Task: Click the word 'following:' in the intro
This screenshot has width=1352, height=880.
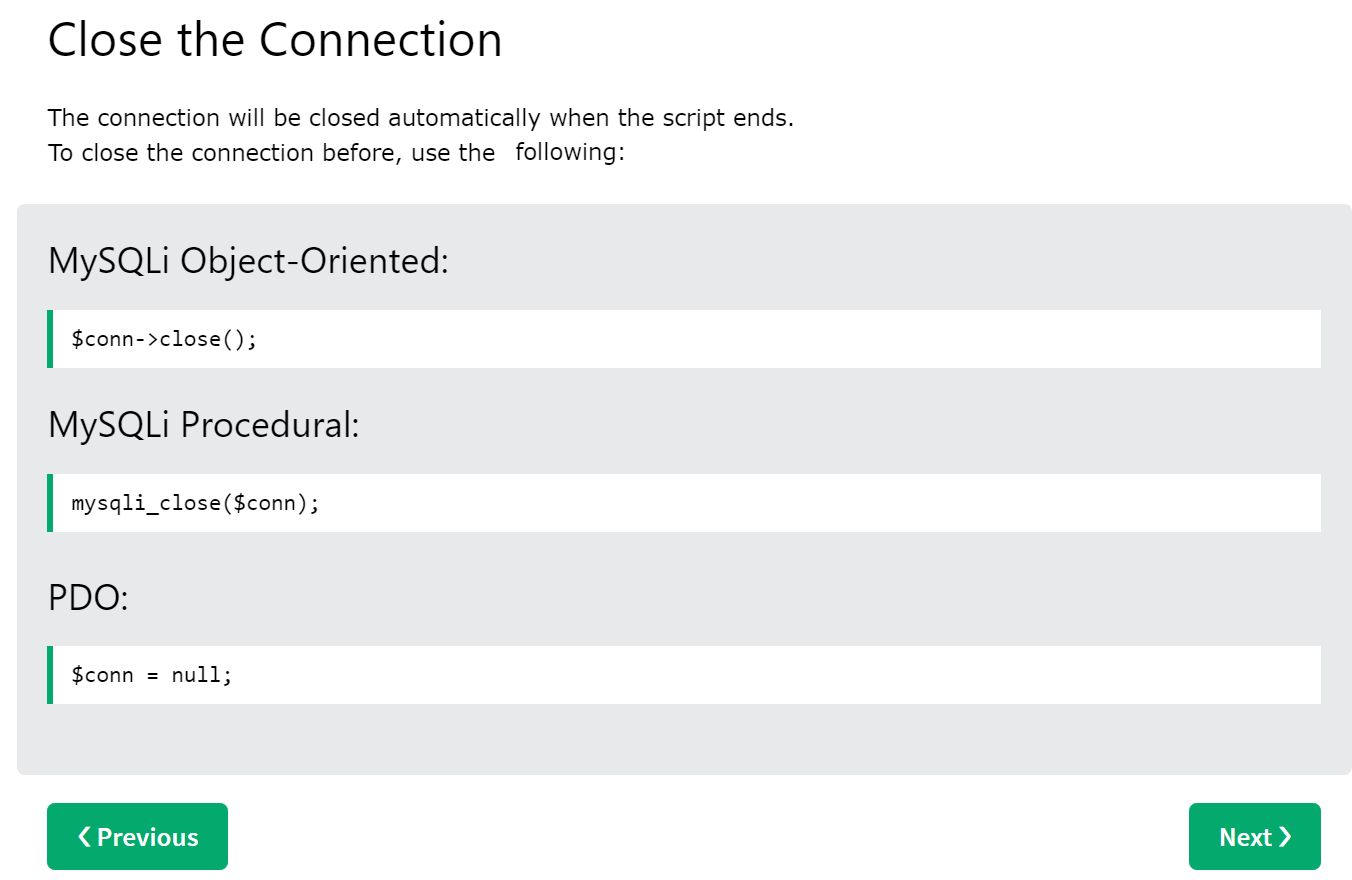Action: [x=570, y=153]
